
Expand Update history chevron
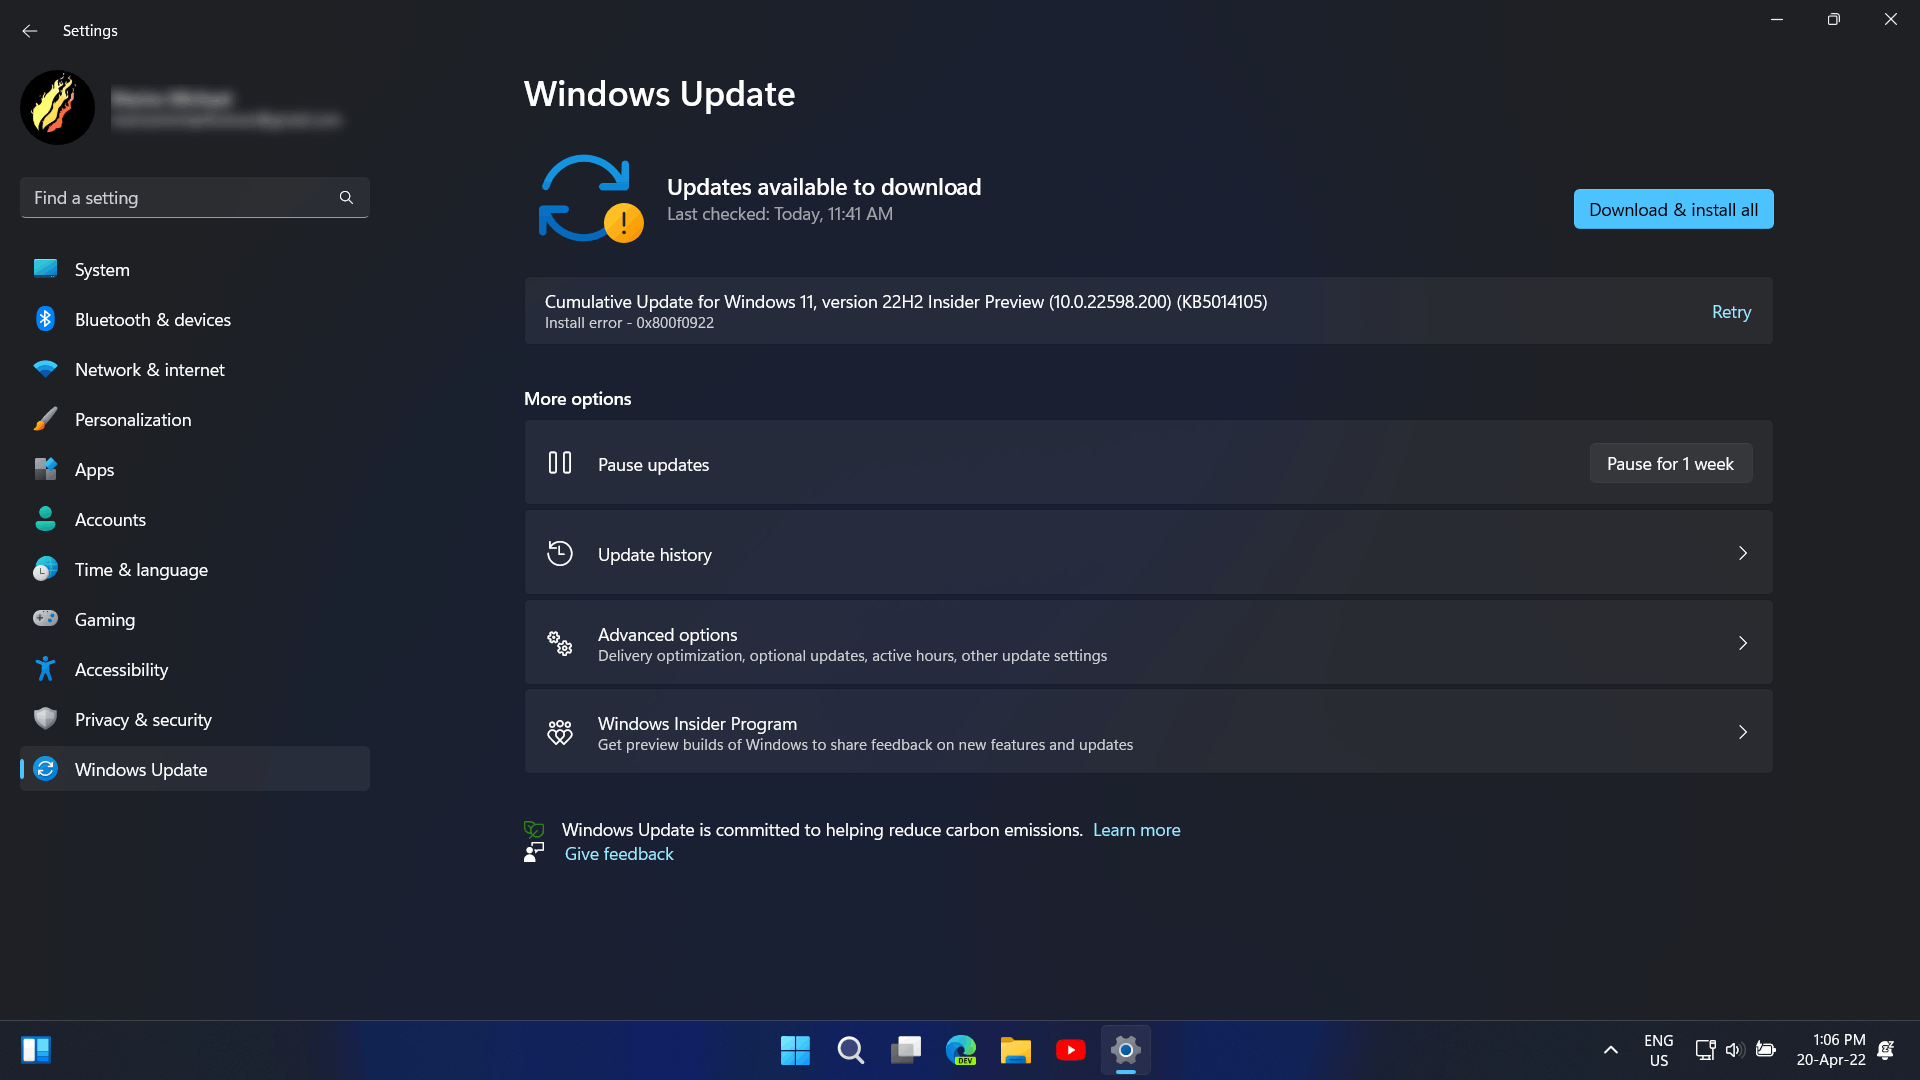[1742, 553]
